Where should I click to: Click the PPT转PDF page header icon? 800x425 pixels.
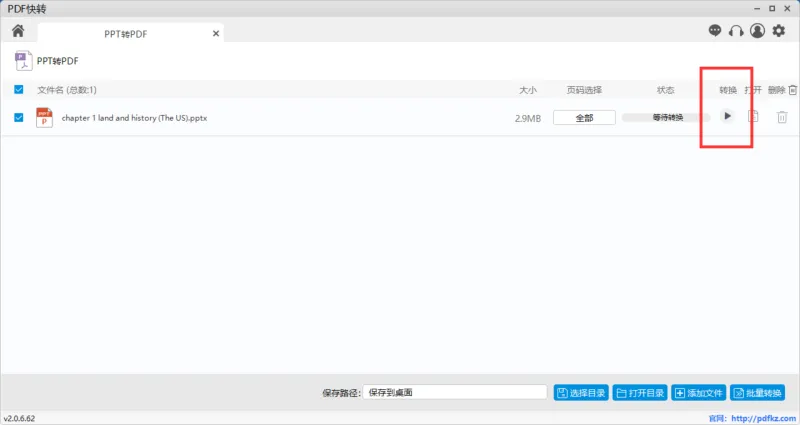pyautogui.click(x=23, y=61)
